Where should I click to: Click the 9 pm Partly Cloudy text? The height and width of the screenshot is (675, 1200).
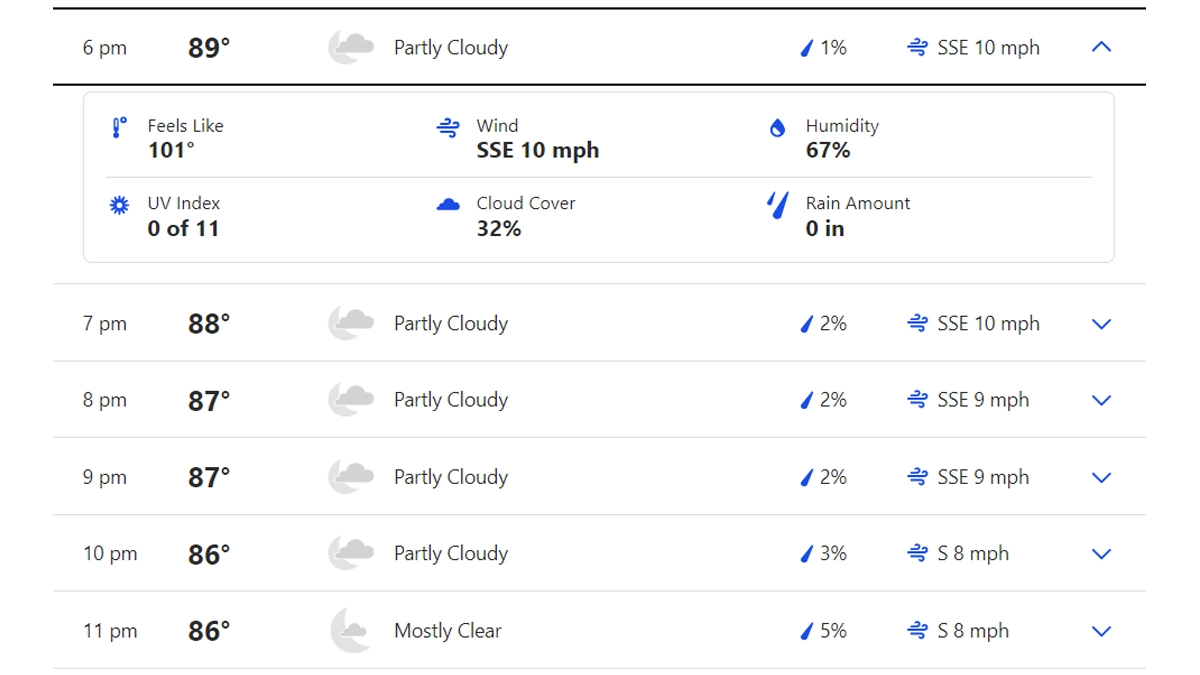(x=451, y=477)
